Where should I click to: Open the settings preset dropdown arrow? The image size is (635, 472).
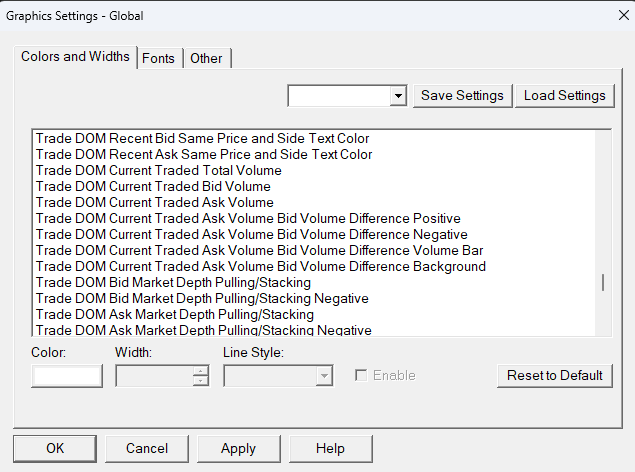coord(398,95)
